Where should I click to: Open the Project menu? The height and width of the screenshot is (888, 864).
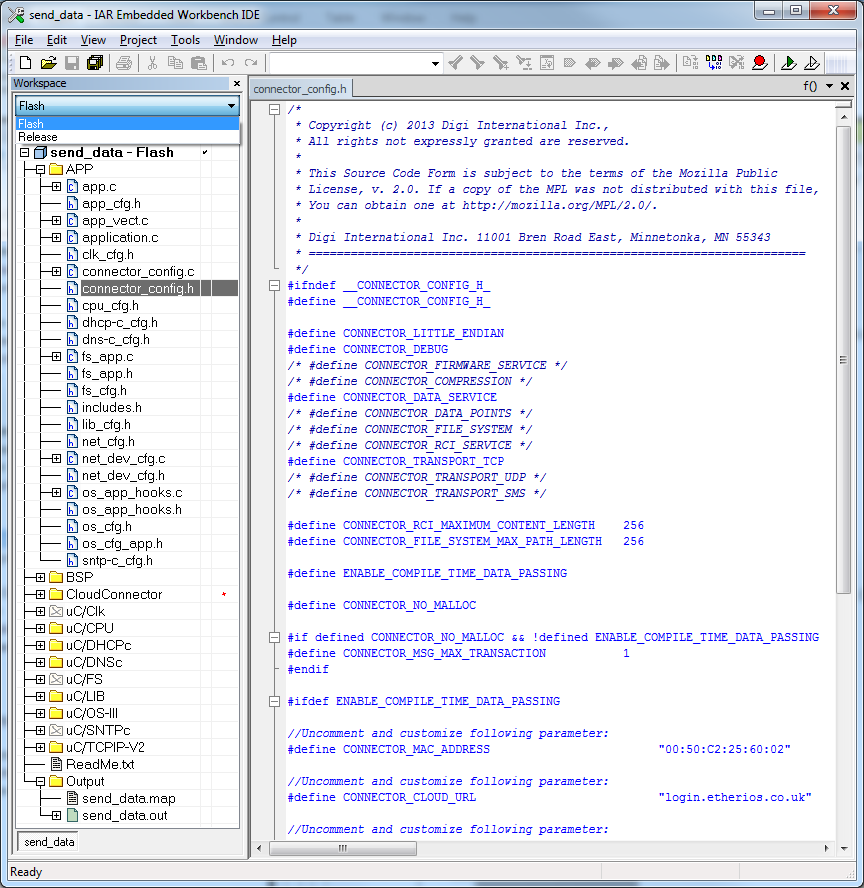click(x=138, y=40)
